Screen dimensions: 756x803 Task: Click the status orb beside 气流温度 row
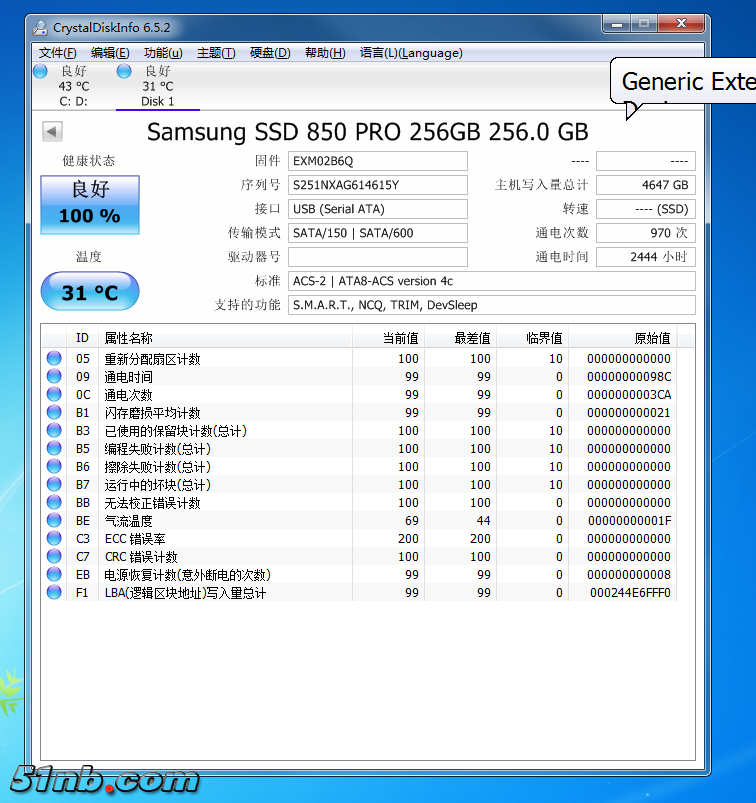tap(54, 521)
